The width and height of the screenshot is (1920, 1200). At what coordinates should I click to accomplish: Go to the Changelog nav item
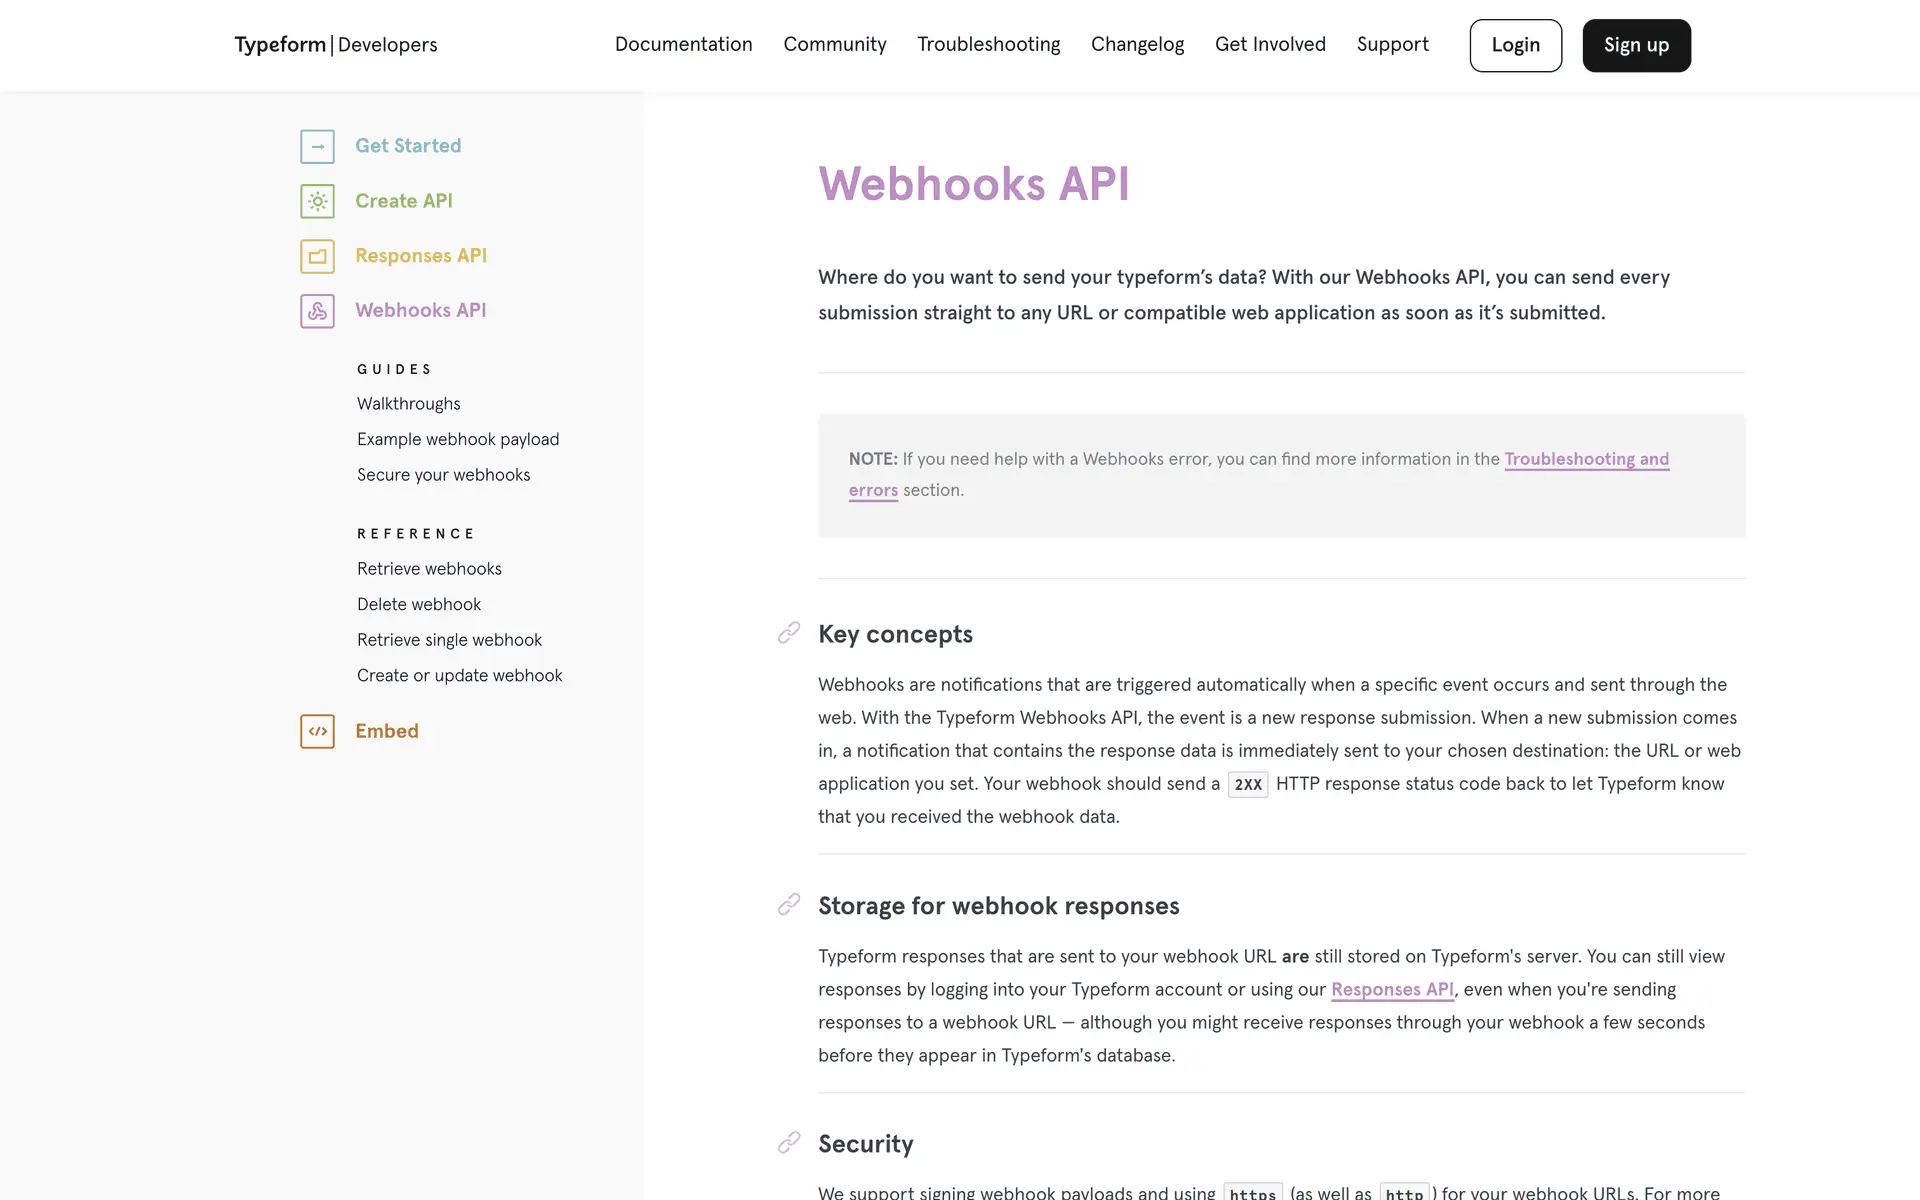pos(1137,45)
